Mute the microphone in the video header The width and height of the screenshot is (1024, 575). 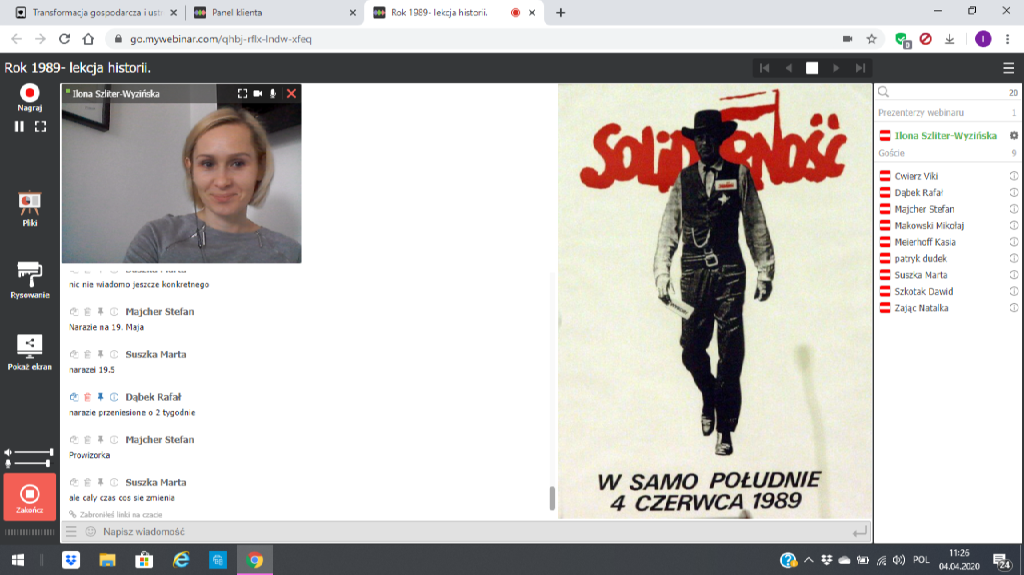tap(272, 93)
